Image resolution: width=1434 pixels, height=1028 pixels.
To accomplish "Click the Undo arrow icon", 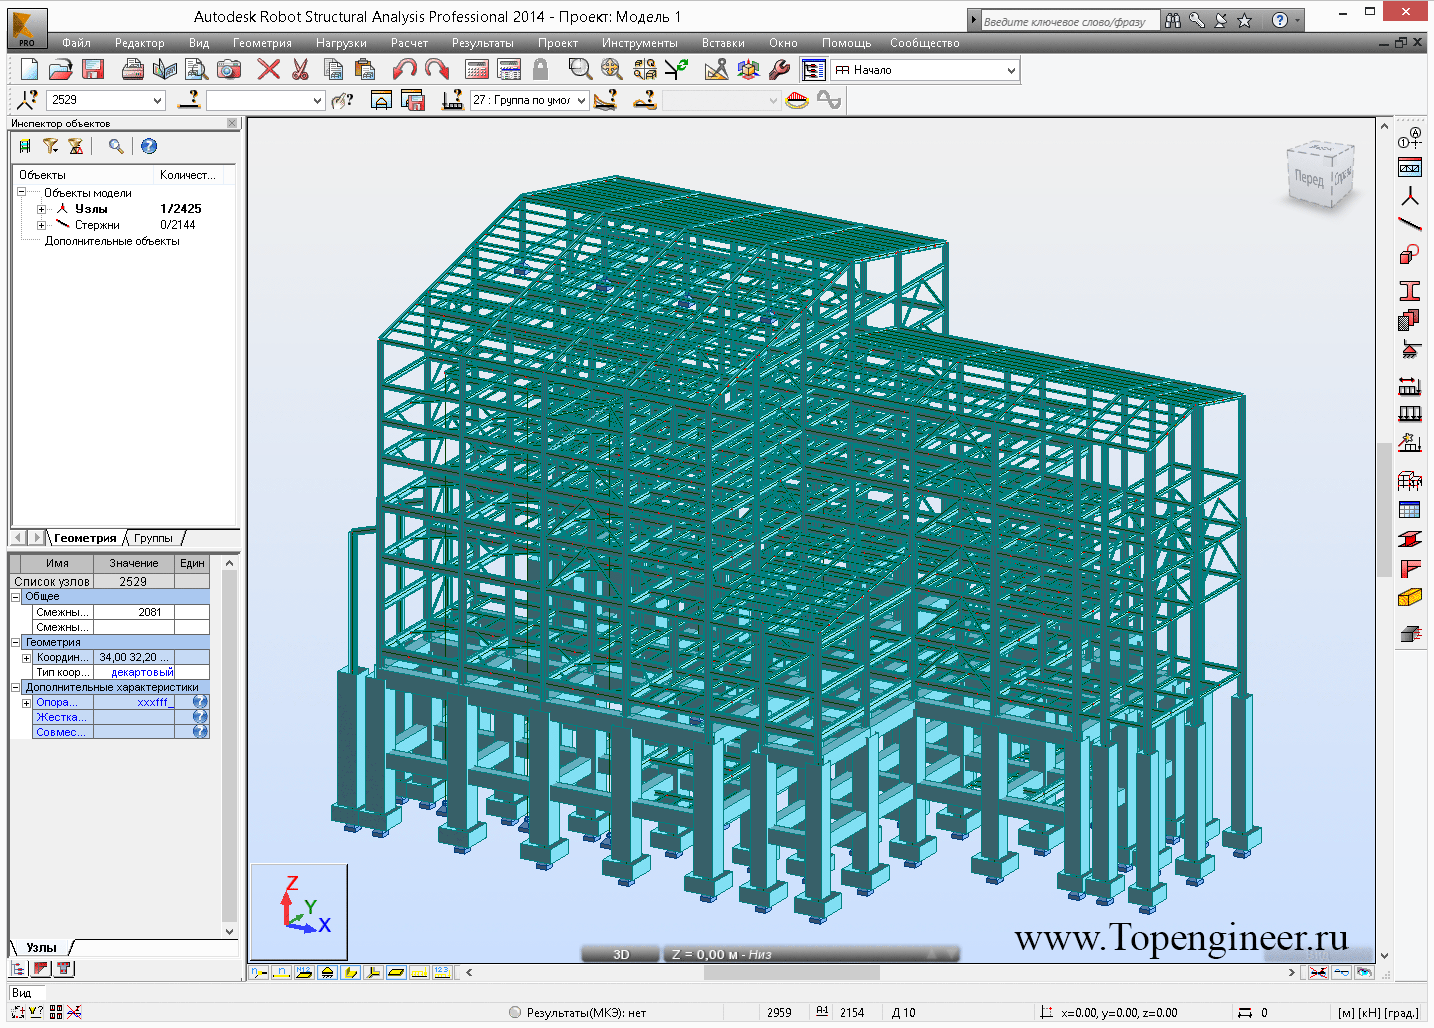I will (x=404, y=69).
